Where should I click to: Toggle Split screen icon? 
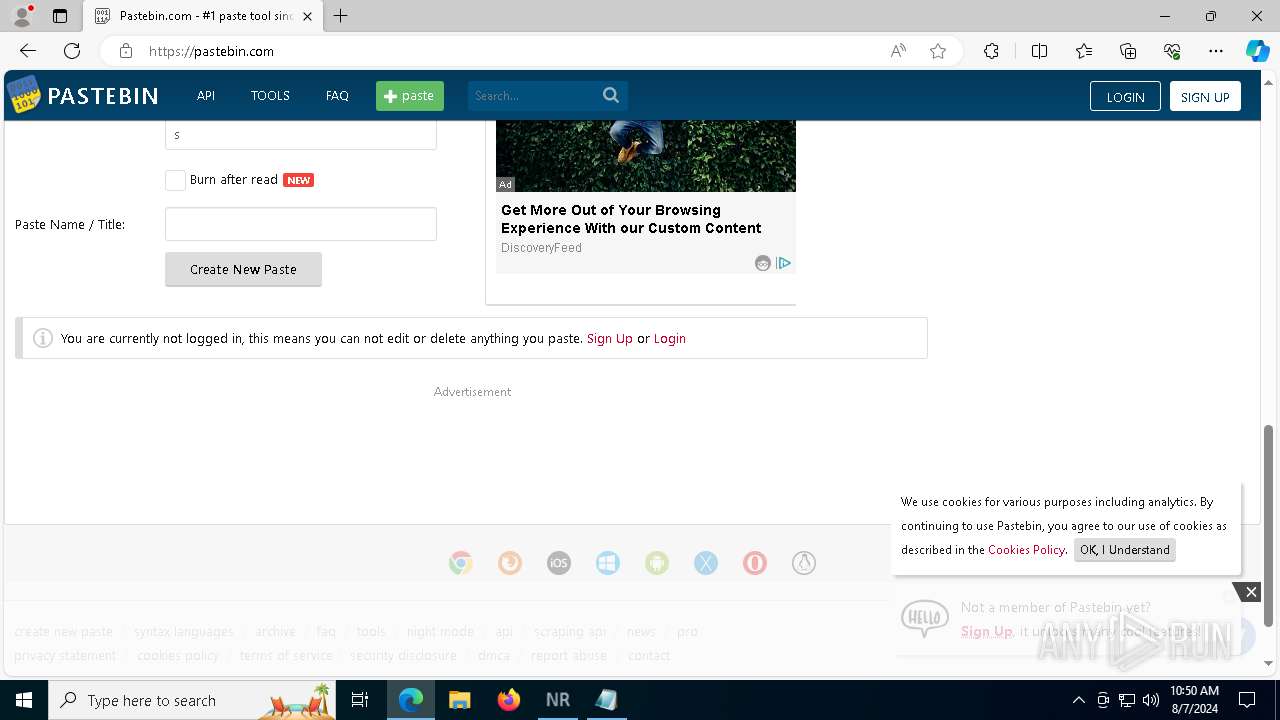point(1039,51)
